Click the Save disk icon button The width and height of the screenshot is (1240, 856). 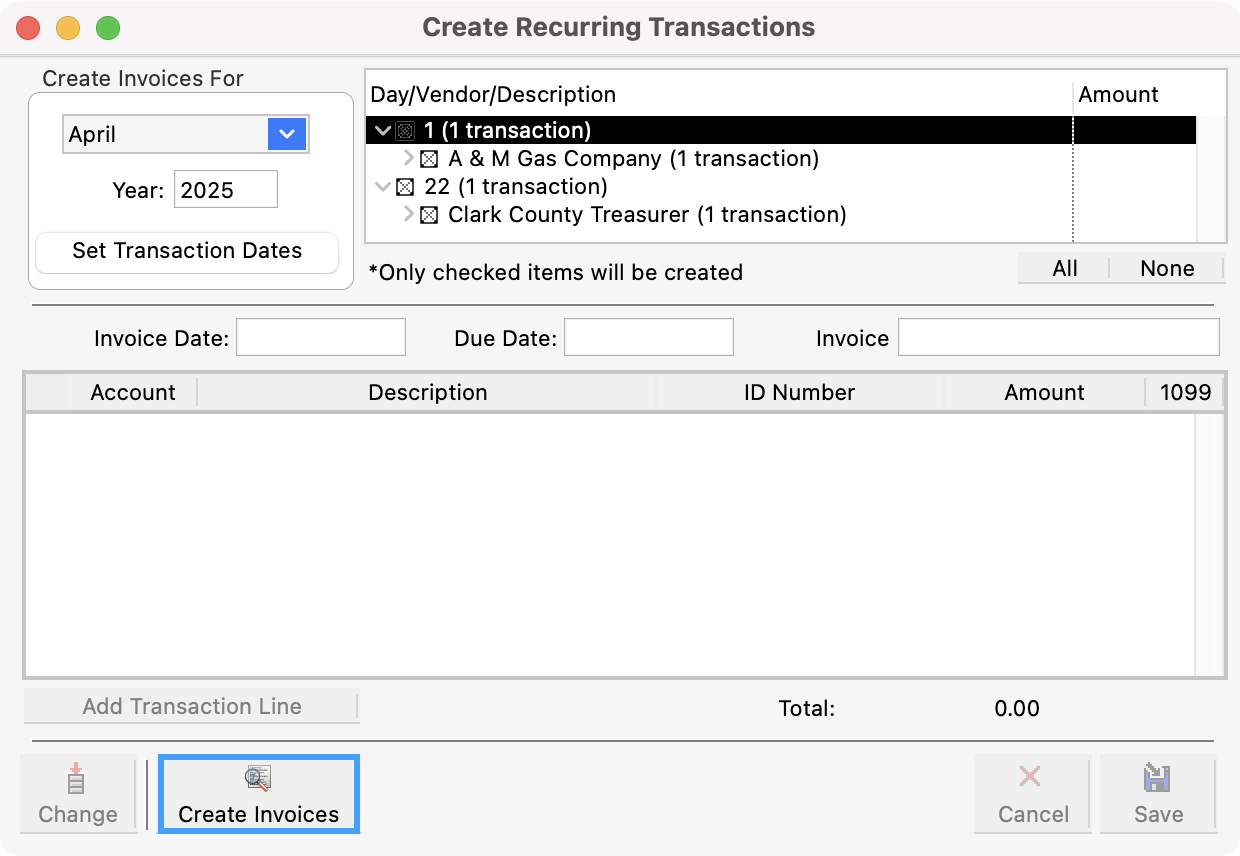click(x=1158, y=795)
